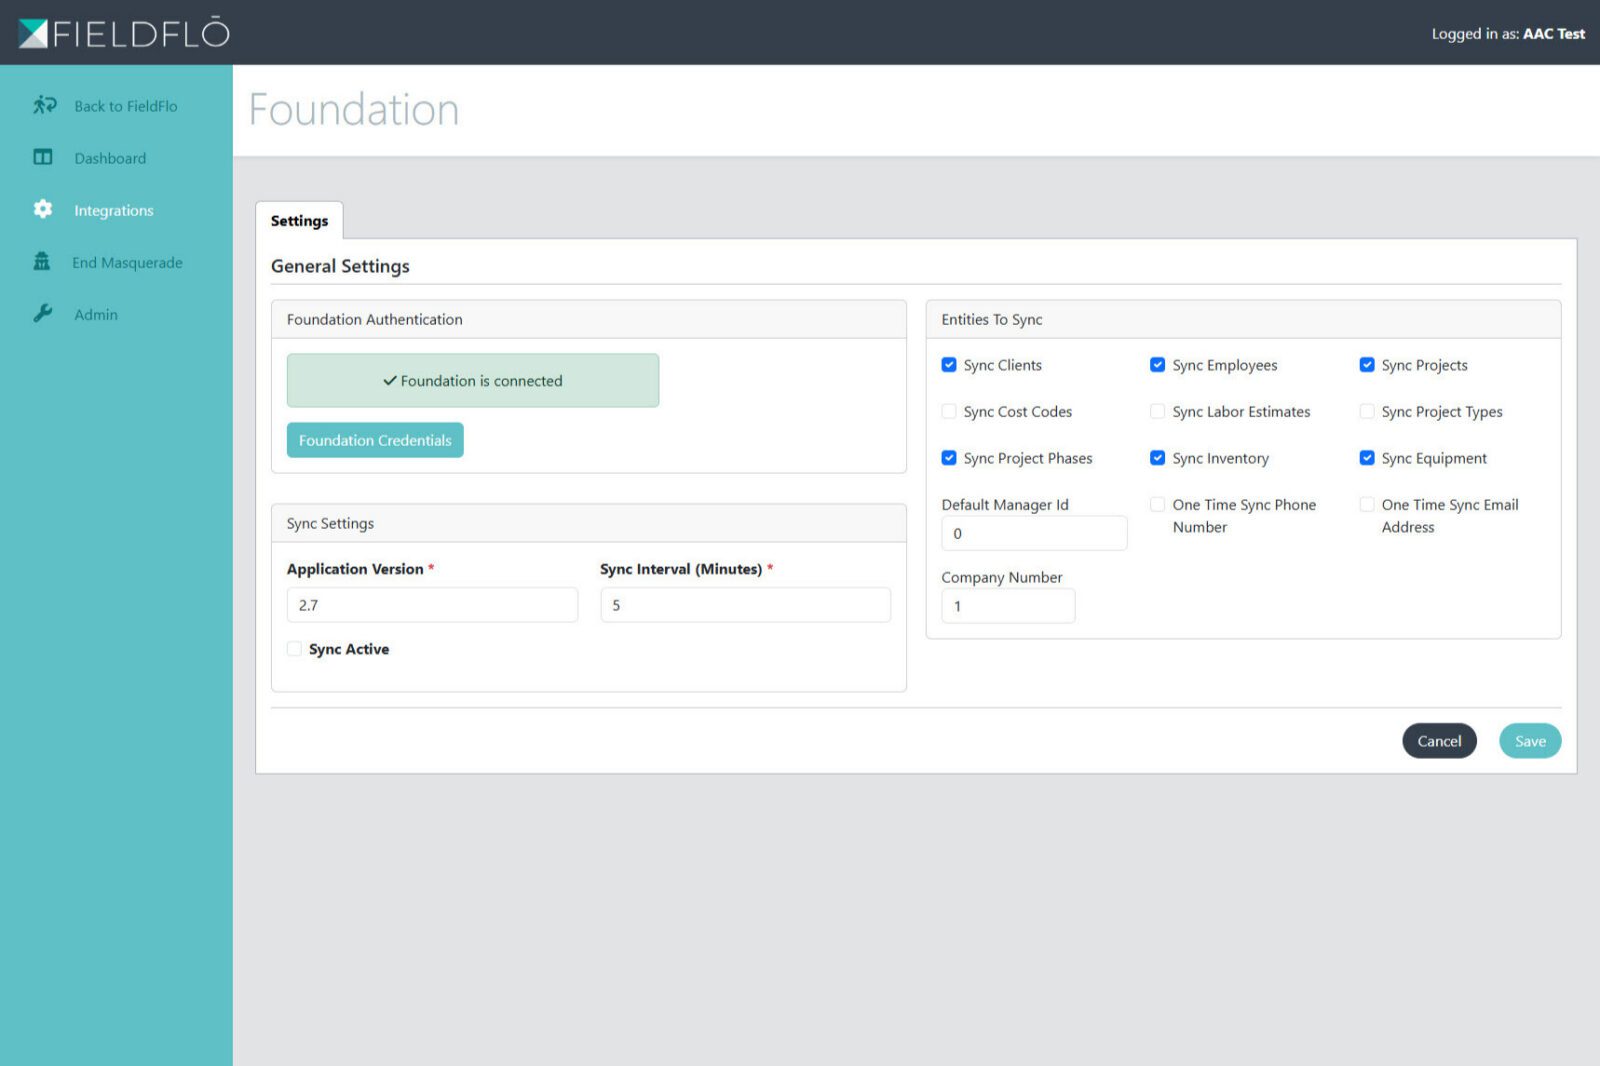Click the Foundation Authentication panel header
This screenshot has width=1600, height=1066.
589,320
